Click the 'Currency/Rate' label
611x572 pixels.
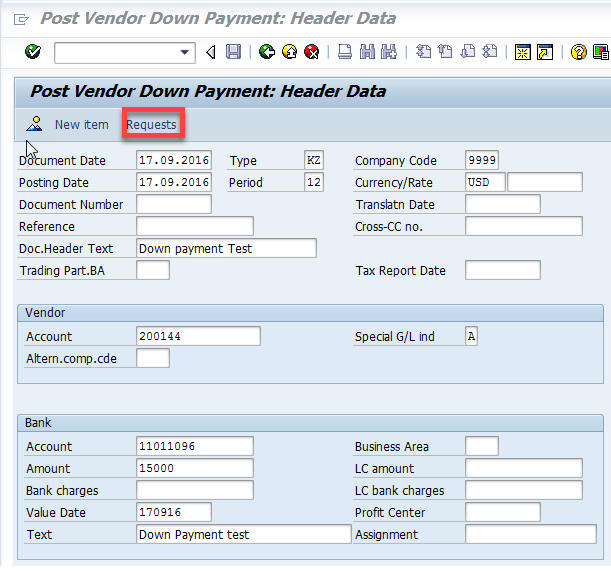pyautogui.click(x=394, y=183)
